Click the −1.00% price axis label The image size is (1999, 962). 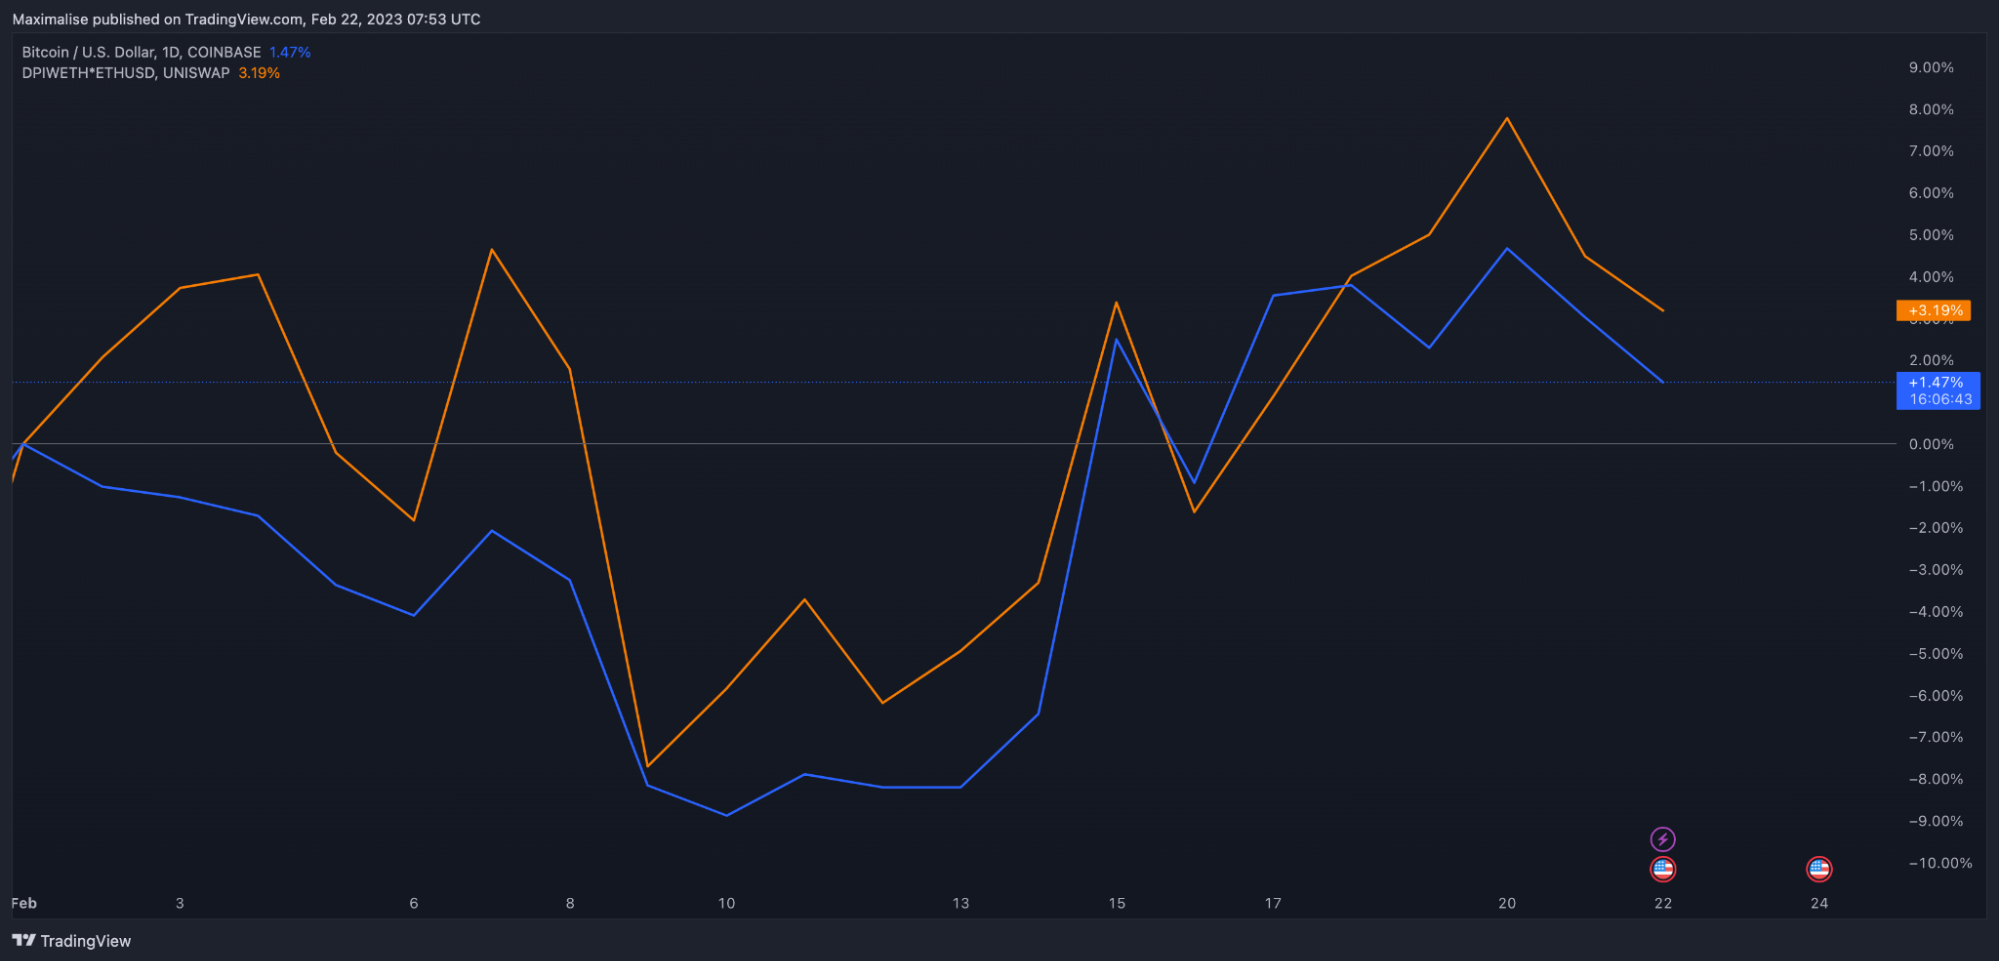[x=1935, y=486]
